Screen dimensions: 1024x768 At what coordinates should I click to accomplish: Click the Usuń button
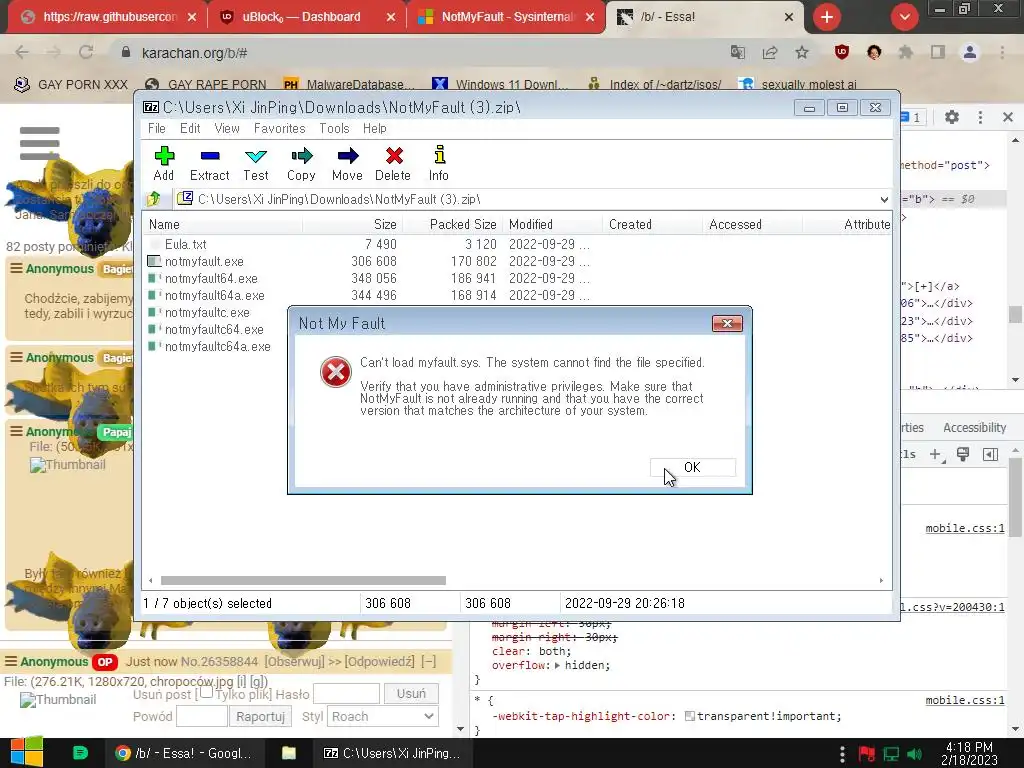[x=411, y=694]
